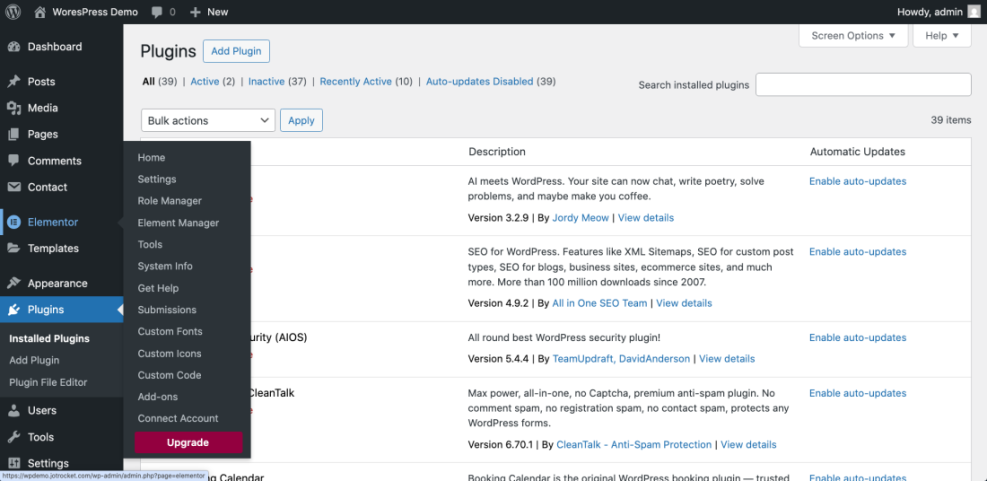
Task: Open Home in the Elementor flyout menu
Action: tap(151, 157)
